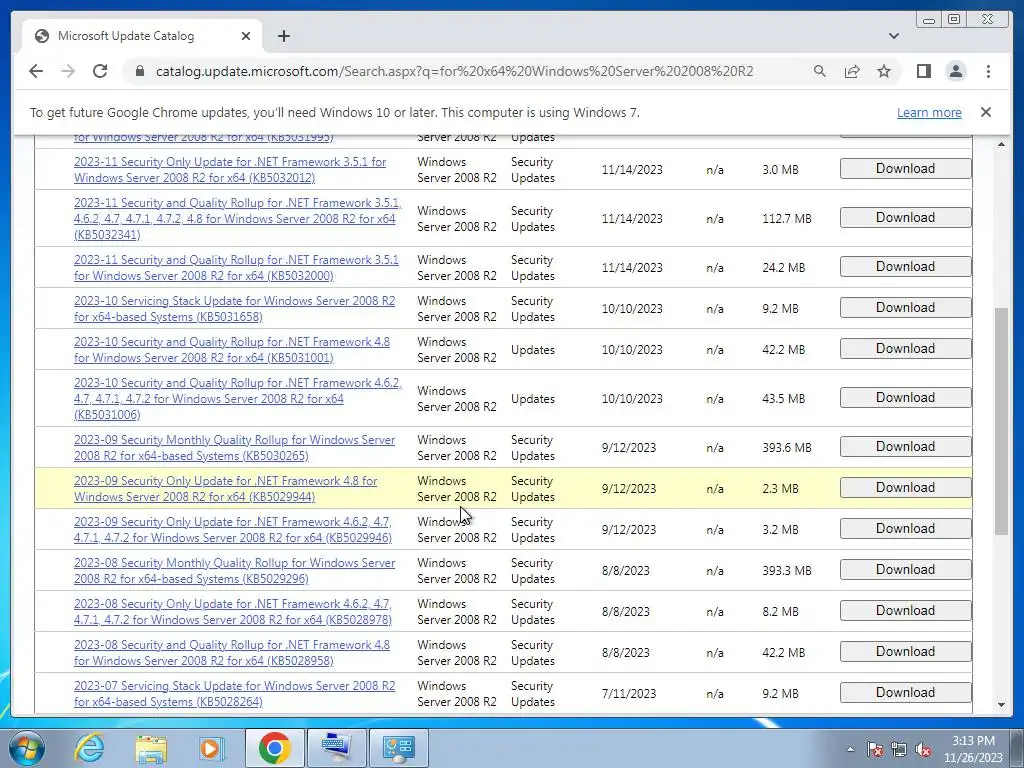
Task: Open the Control Panel taskbar item
Action: click(399, 748)
